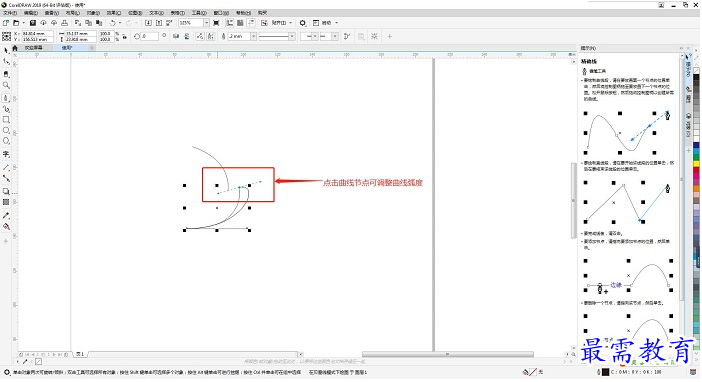Click the Open folder icon
The image size is (702, 382).
coord(16,23)
